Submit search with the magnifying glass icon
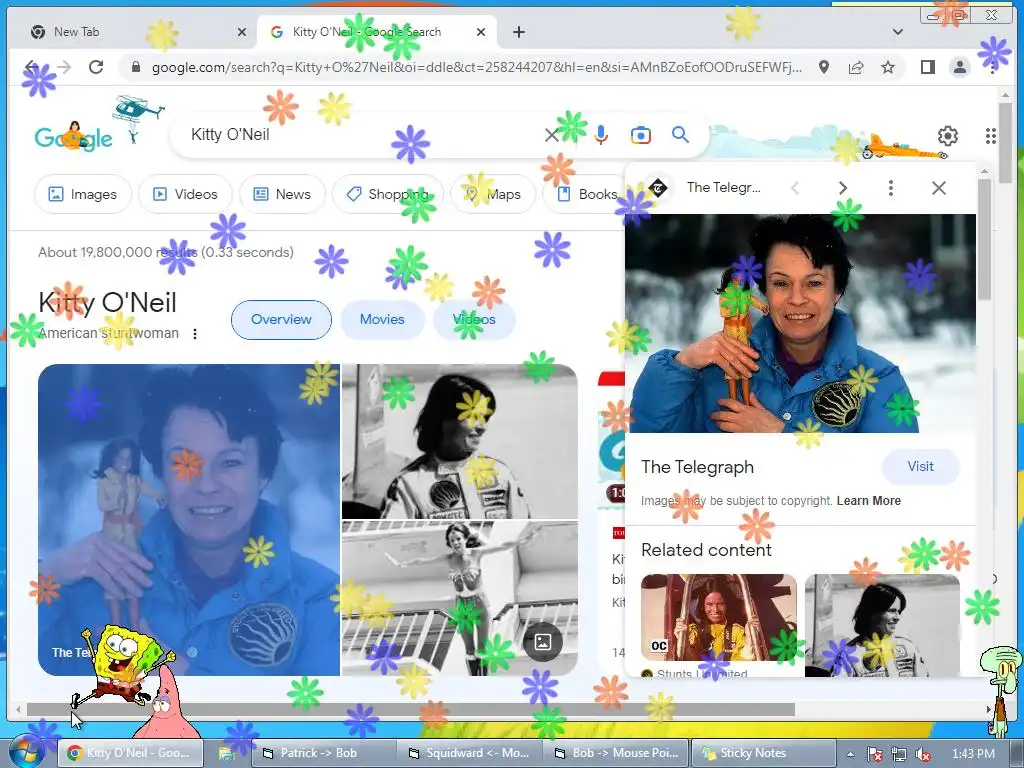This screenshot has width=1024, height=768. pyautogui.click(x=680, y=135)
